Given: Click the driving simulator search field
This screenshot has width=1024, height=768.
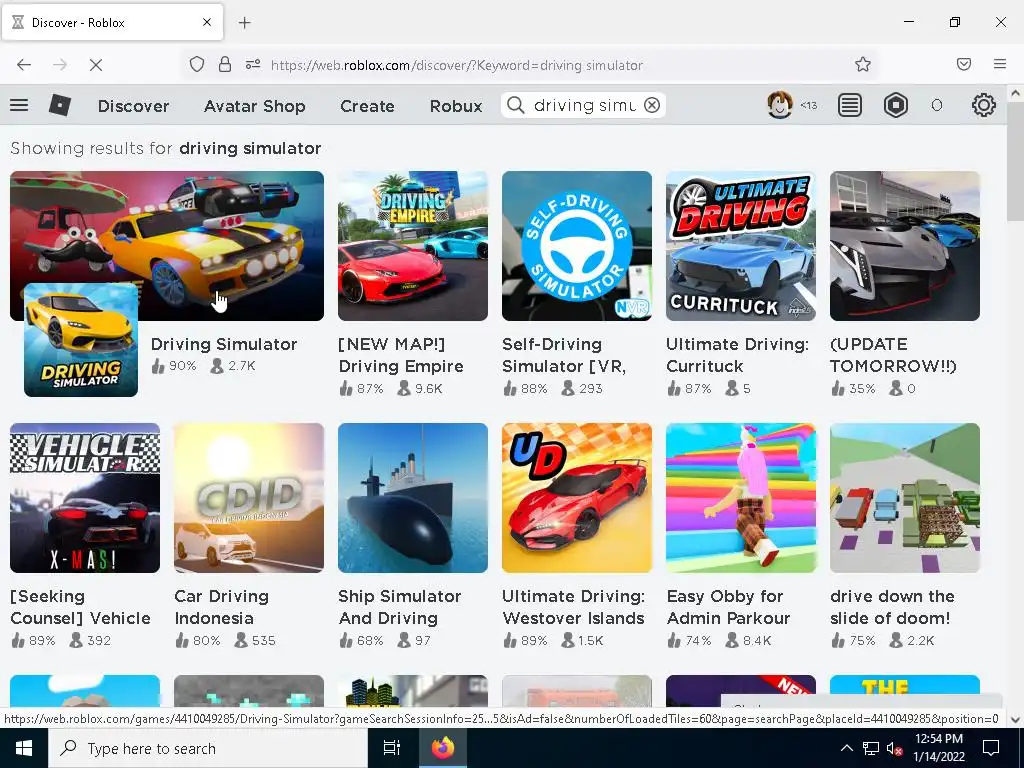Looking at the screenshot, I should 584,105.
